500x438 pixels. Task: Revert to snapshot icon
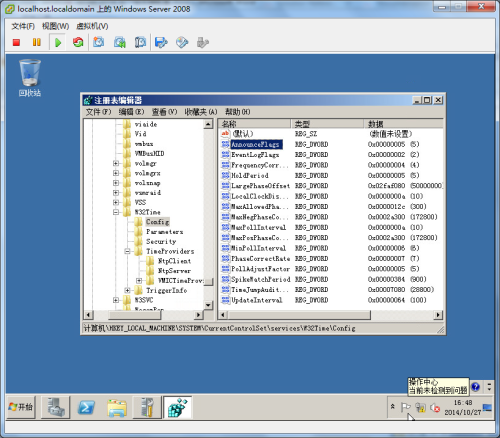click(120, 42)
